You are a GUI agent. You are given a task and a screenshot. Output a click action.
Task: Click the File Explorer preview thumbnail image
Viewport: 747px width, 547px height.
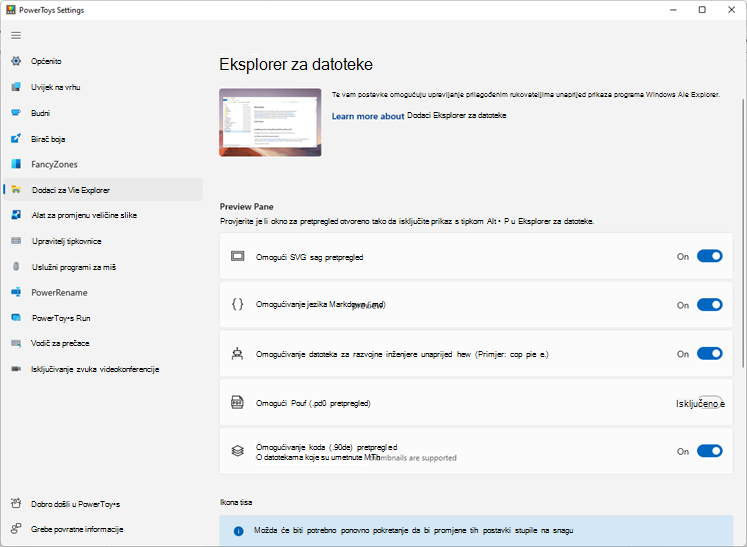(270, 122)
